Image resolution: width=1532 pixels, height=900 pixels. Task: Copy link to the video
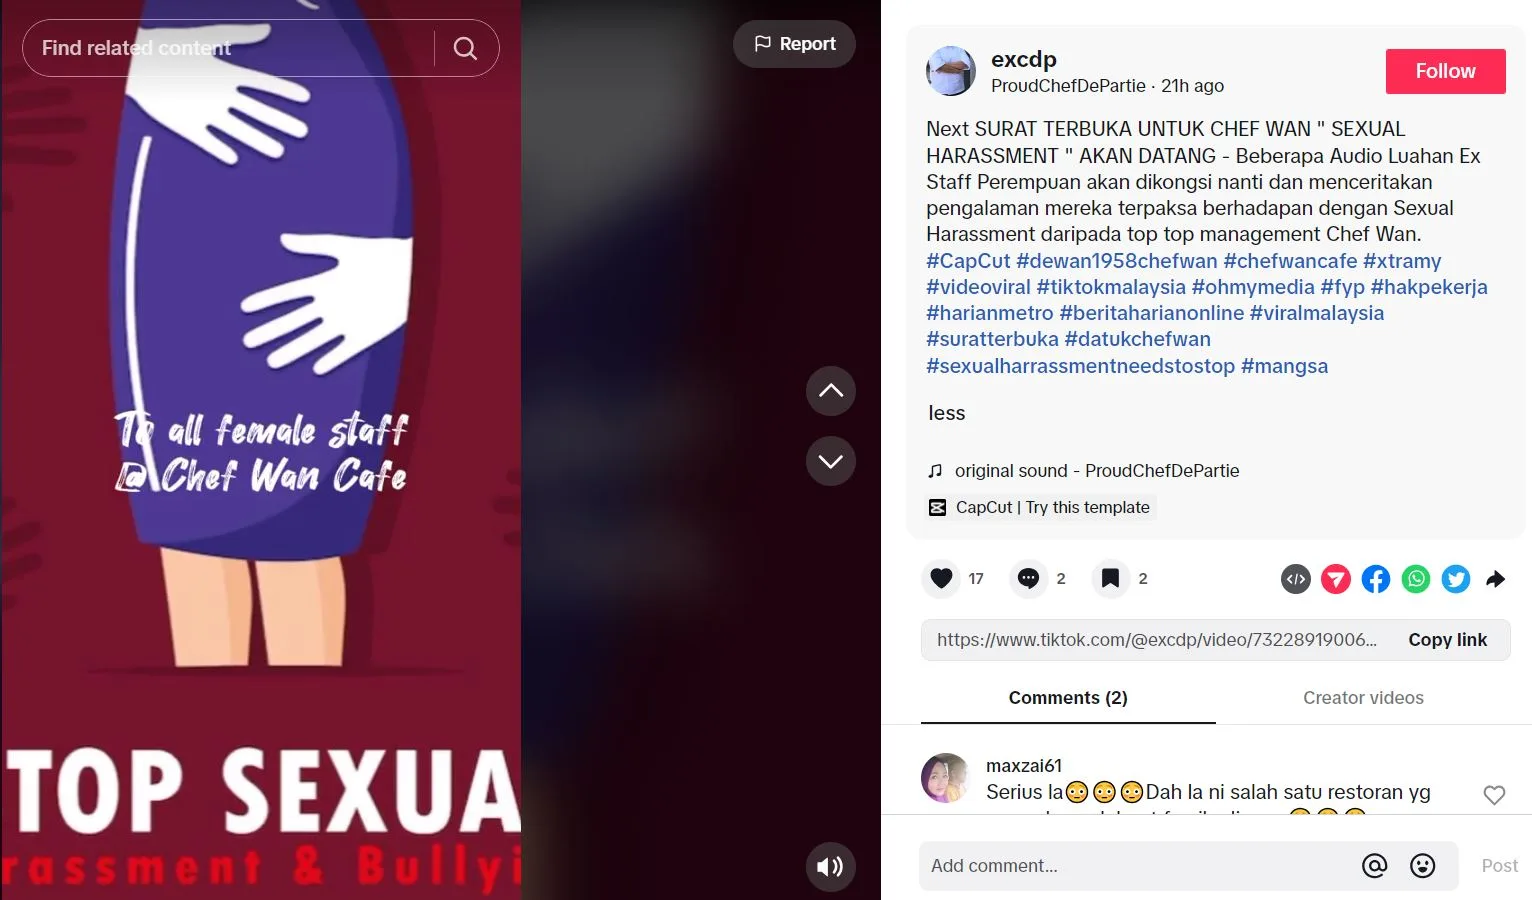pyautogui.click(x=1447, y=640)
